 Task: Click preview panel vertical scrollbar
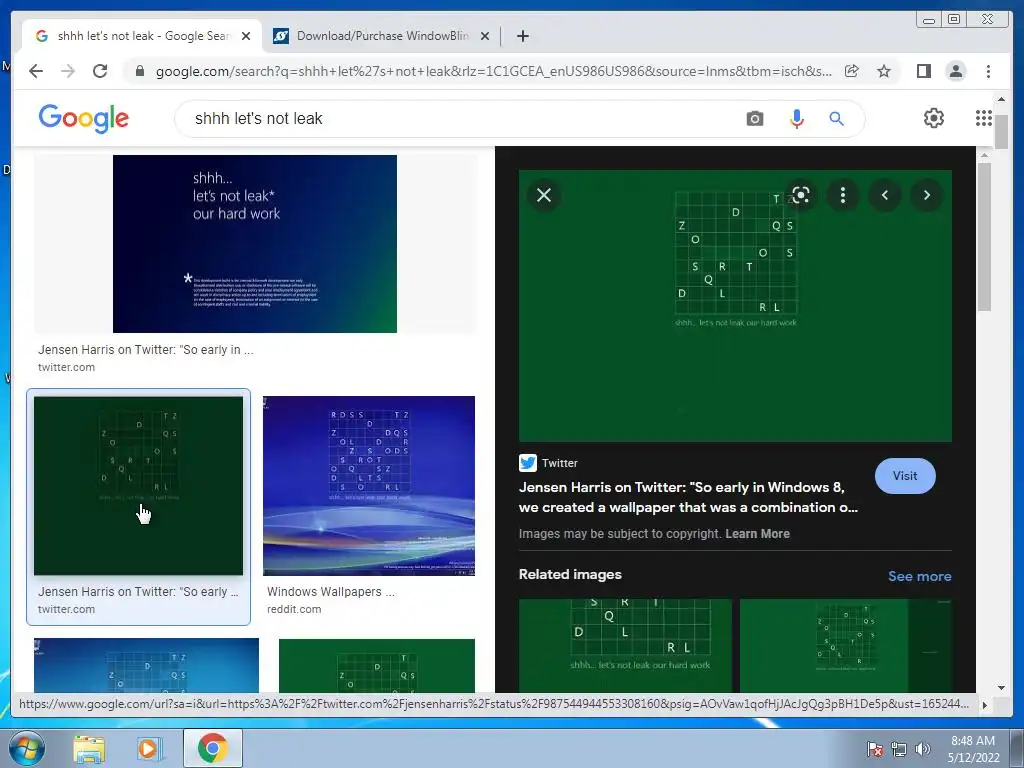click(x=984, y=235)
